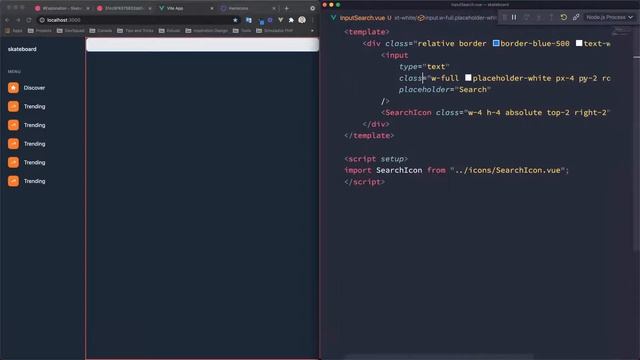Click the code minimap in the editor

pyautogui.click(x=621, y=31)
